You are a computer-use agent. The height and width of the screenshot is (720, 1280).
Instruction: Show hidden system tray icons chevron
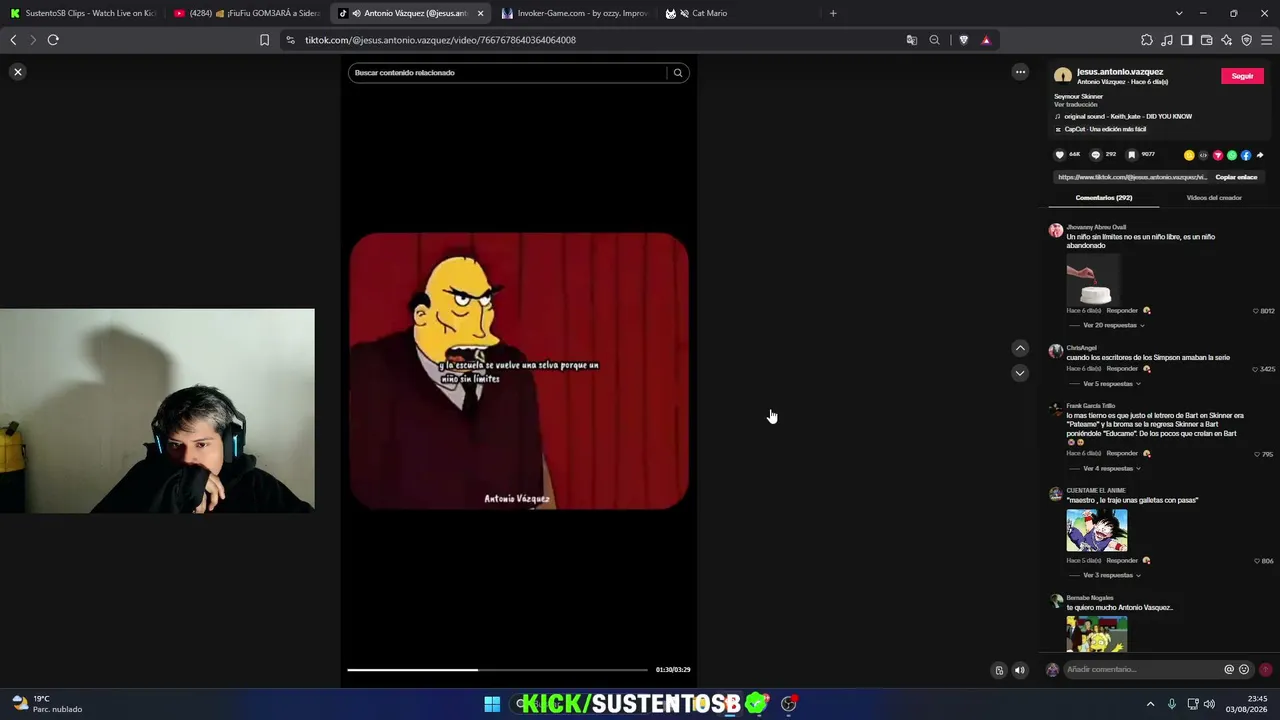(1150, 704)
